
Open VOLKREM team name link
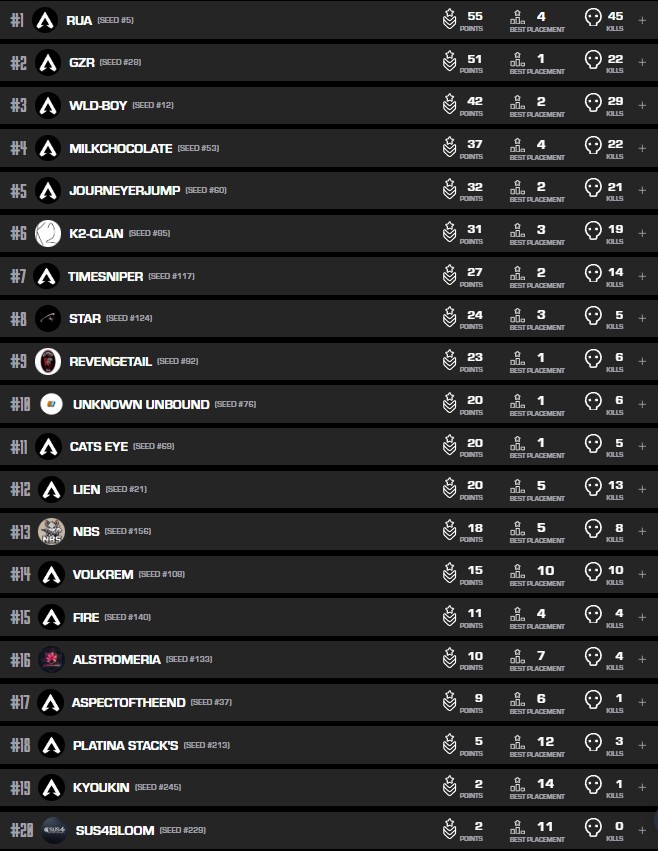[x=101, y=574]
